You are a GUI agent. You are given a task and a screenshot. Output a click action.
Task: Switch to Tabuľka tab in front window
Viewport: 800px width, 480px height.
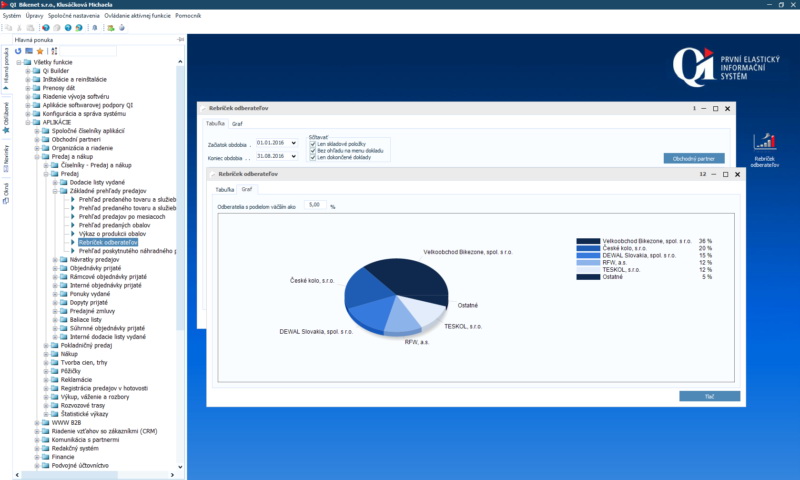(224, 189)
